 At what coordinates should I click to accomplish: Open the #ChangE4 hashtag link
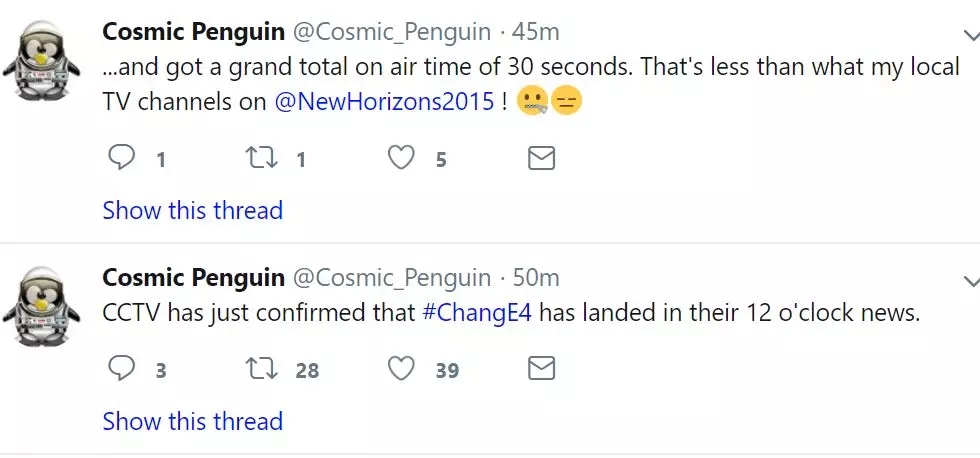pyautogui.click(x=475, y=312)
